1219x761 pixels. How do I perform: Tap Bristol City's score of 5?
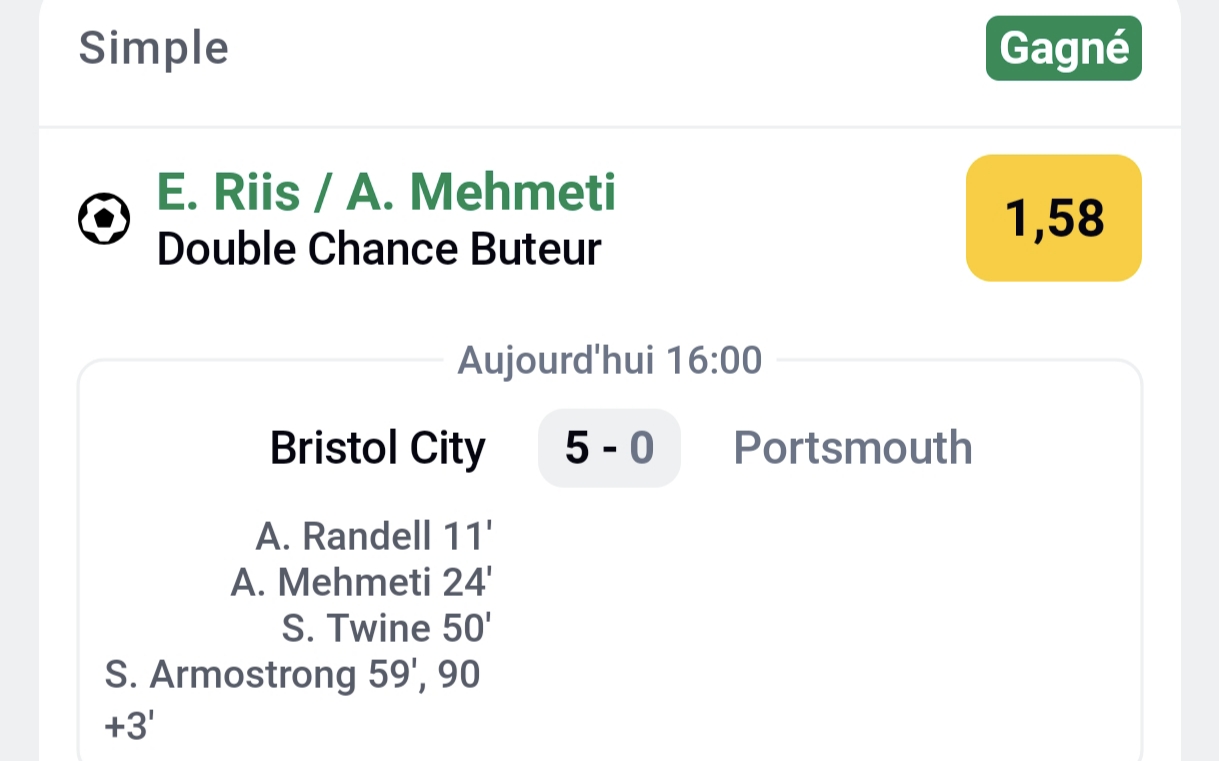577,448
